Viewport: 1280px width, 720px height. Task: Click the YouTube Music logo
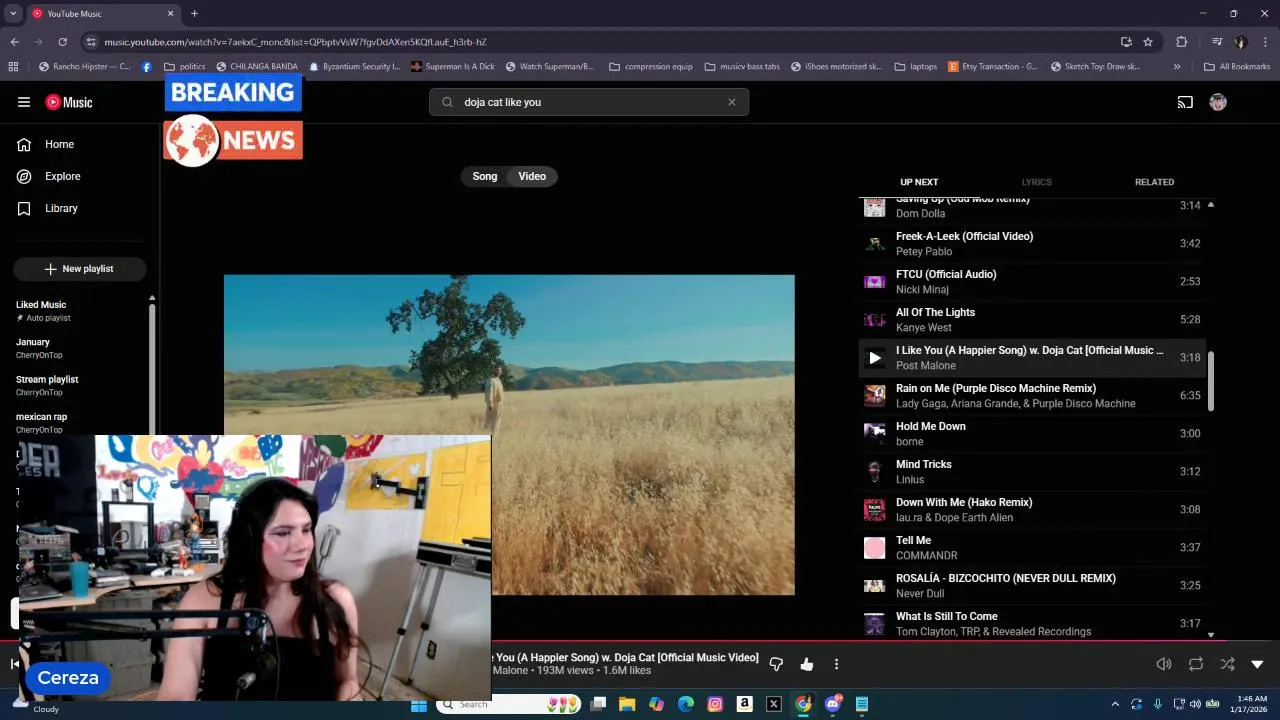coord(69,102)
